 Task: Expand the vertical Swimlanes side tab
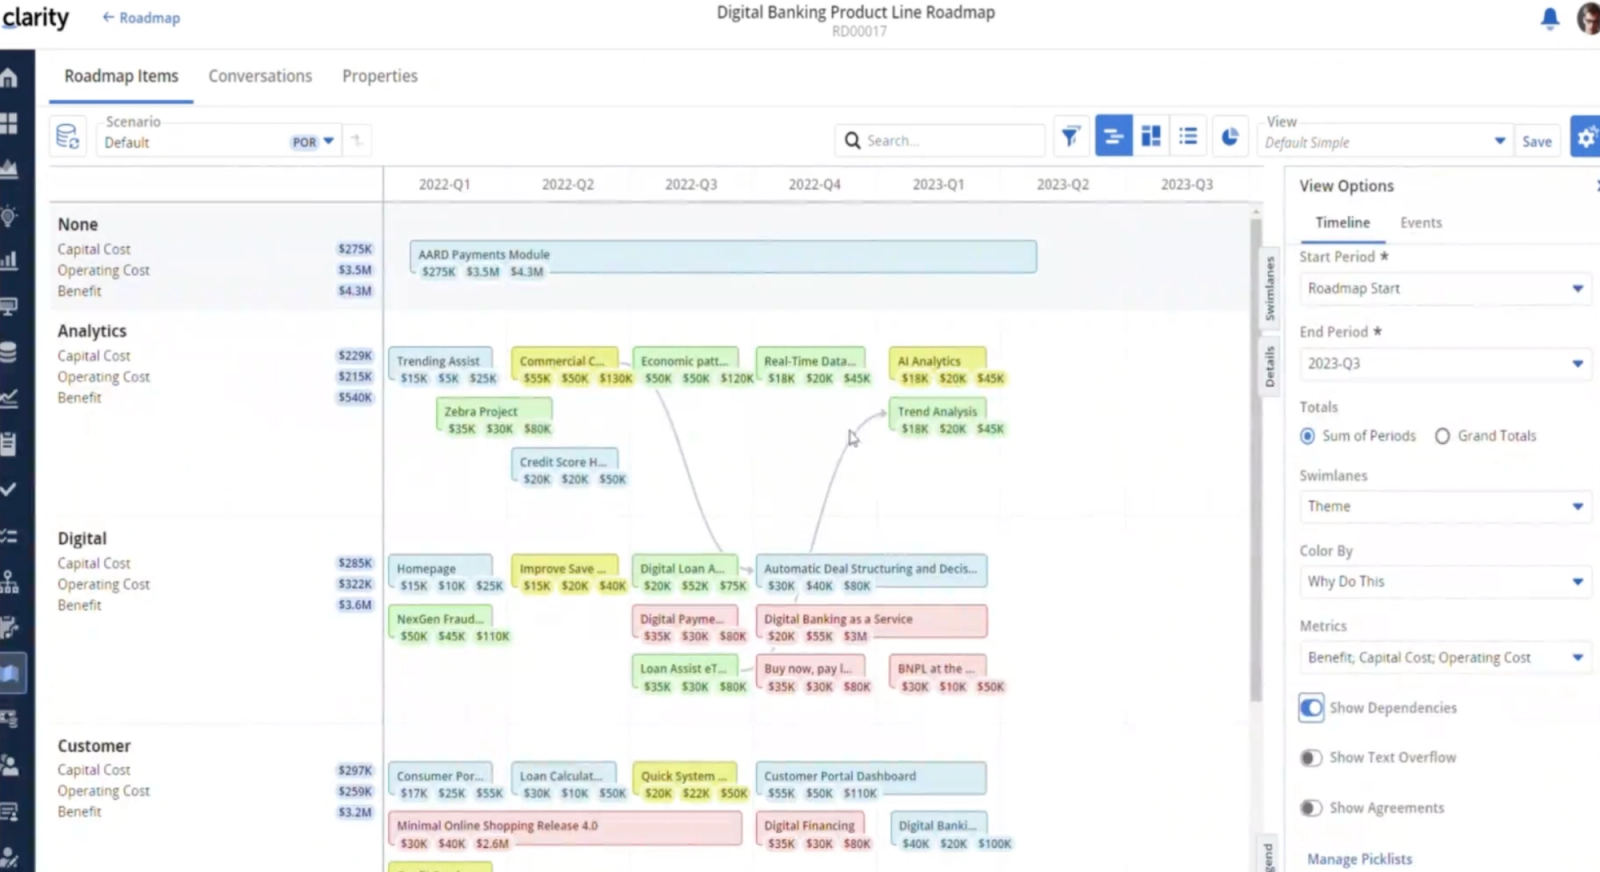1269,288
